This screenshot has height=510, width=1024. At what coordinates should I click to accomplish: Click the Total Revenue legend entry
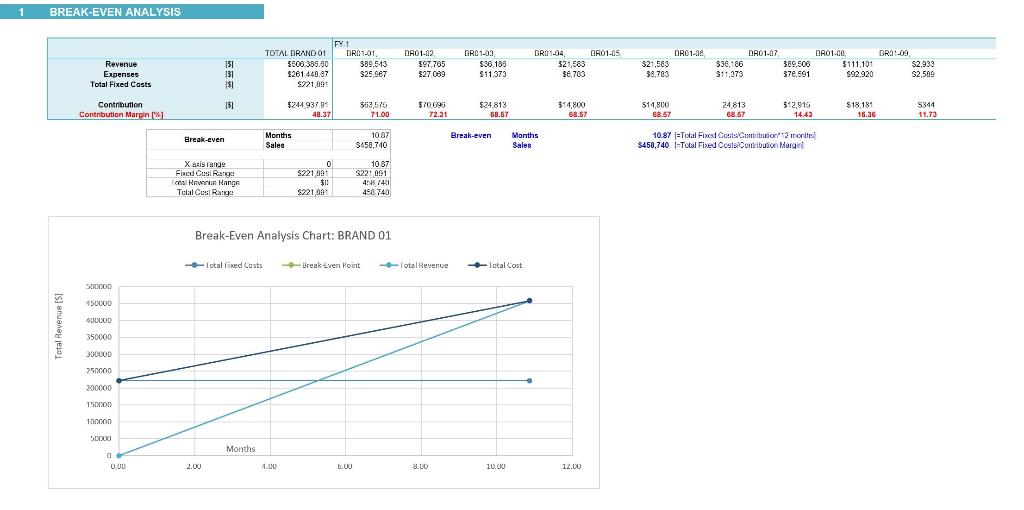click(x=414, y=265)
